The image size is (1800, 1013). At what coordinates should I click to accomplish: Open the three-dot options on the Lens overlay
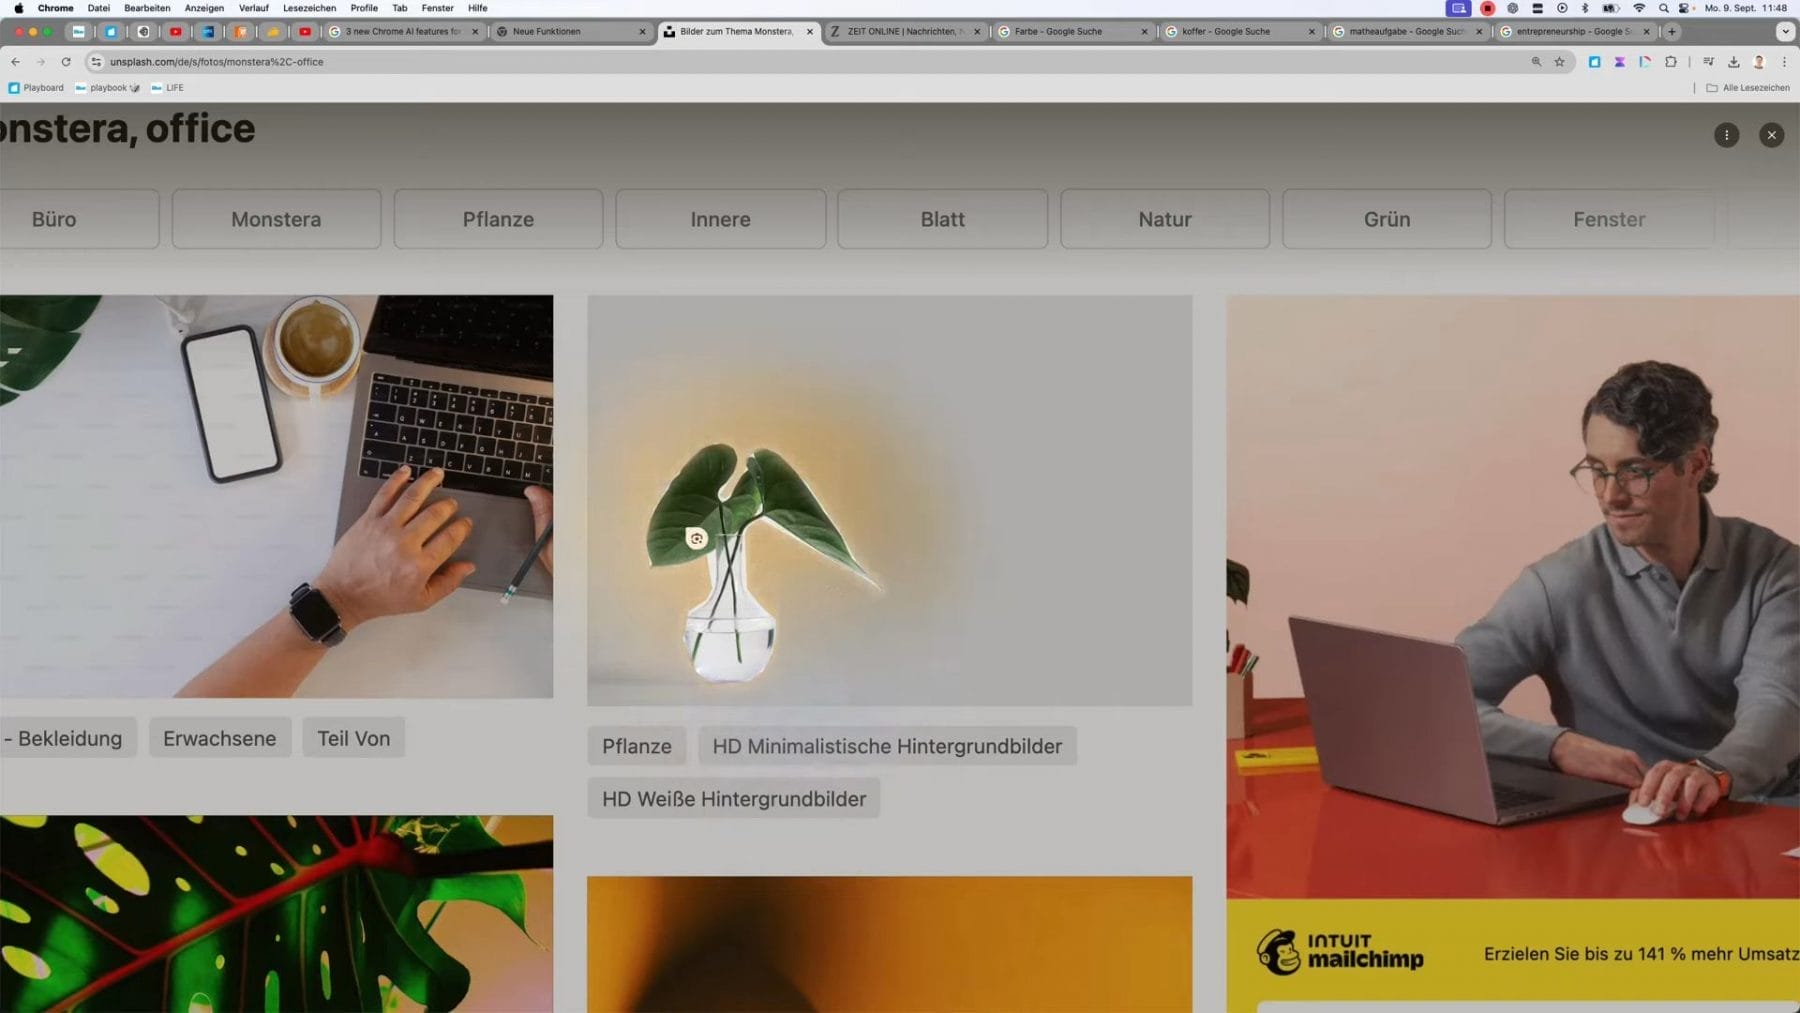coord(1726,135)
